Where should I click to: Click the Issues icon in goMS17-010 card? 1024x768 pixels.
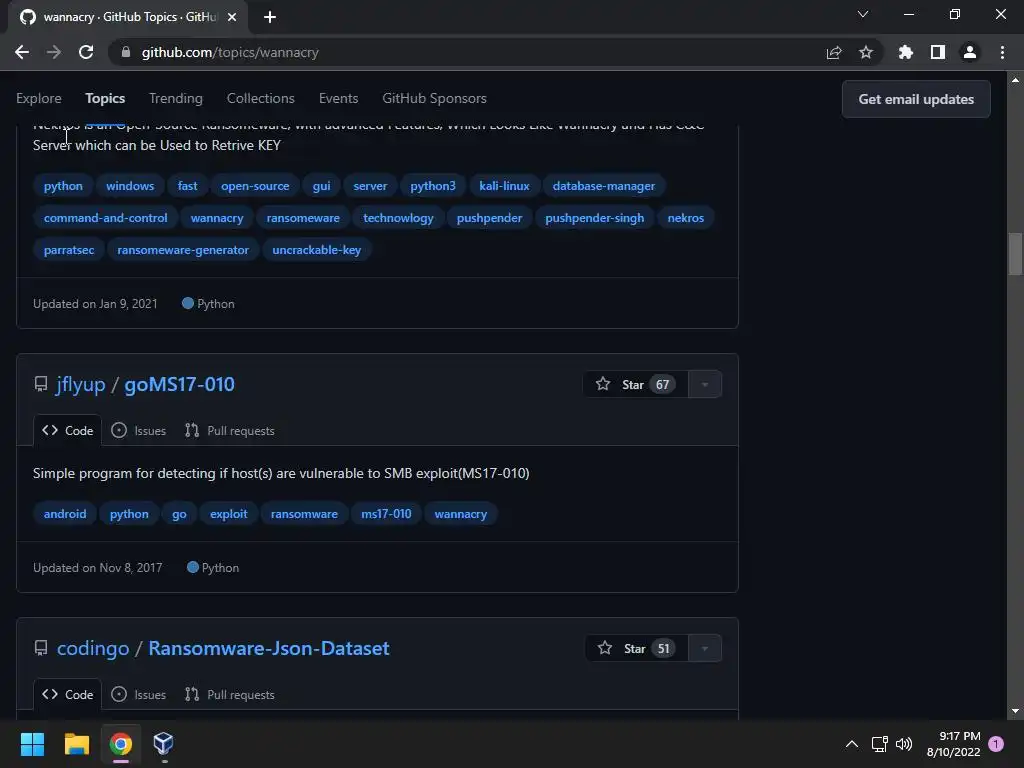click(119, 430)
